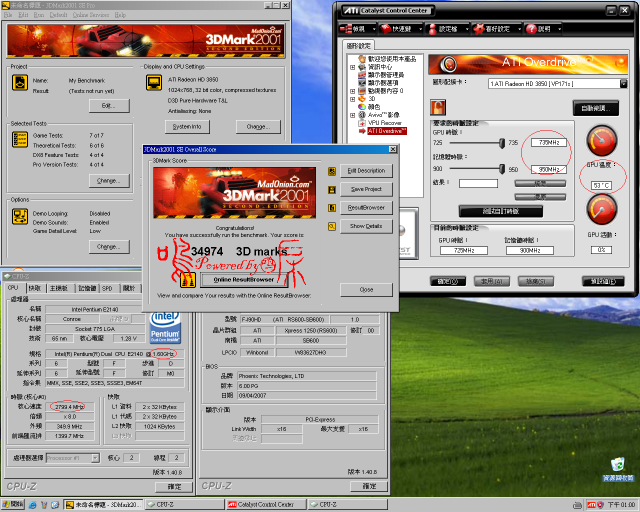The image size is (640, 512).
Task: Click the Display and CPU Settings monitor icon
Action: click(154, 83)
